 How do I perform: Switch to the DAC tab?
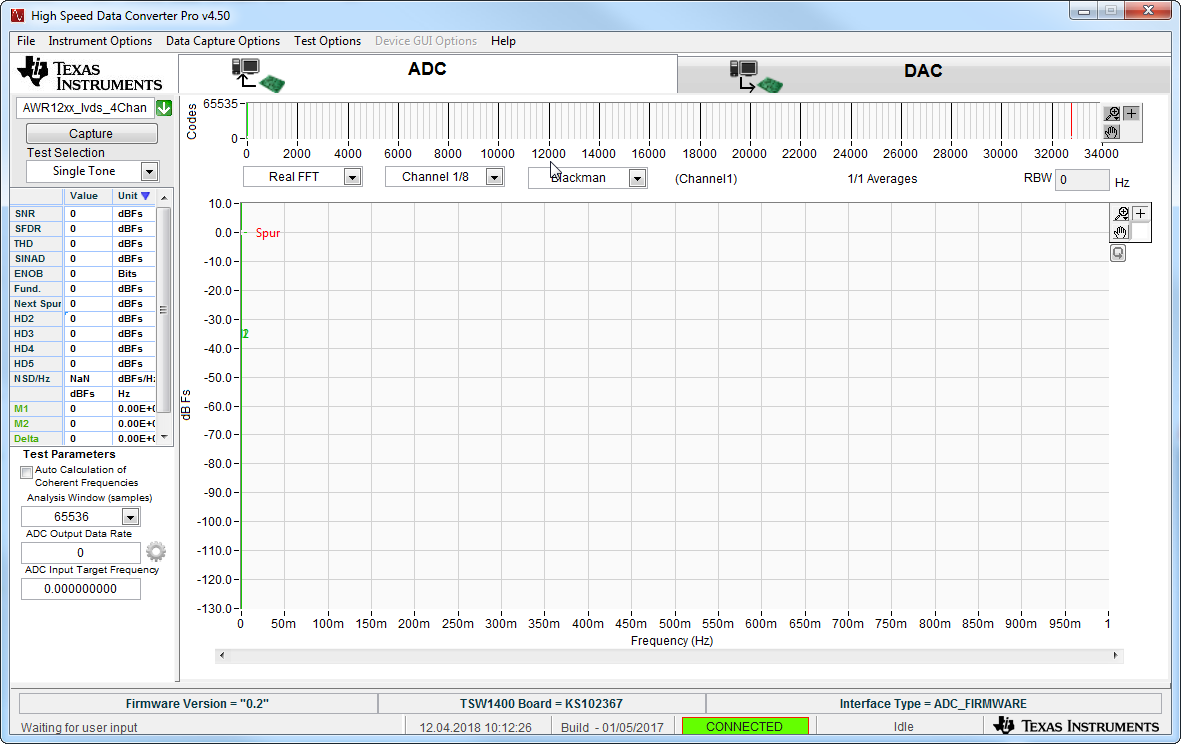tap(922, 71)
